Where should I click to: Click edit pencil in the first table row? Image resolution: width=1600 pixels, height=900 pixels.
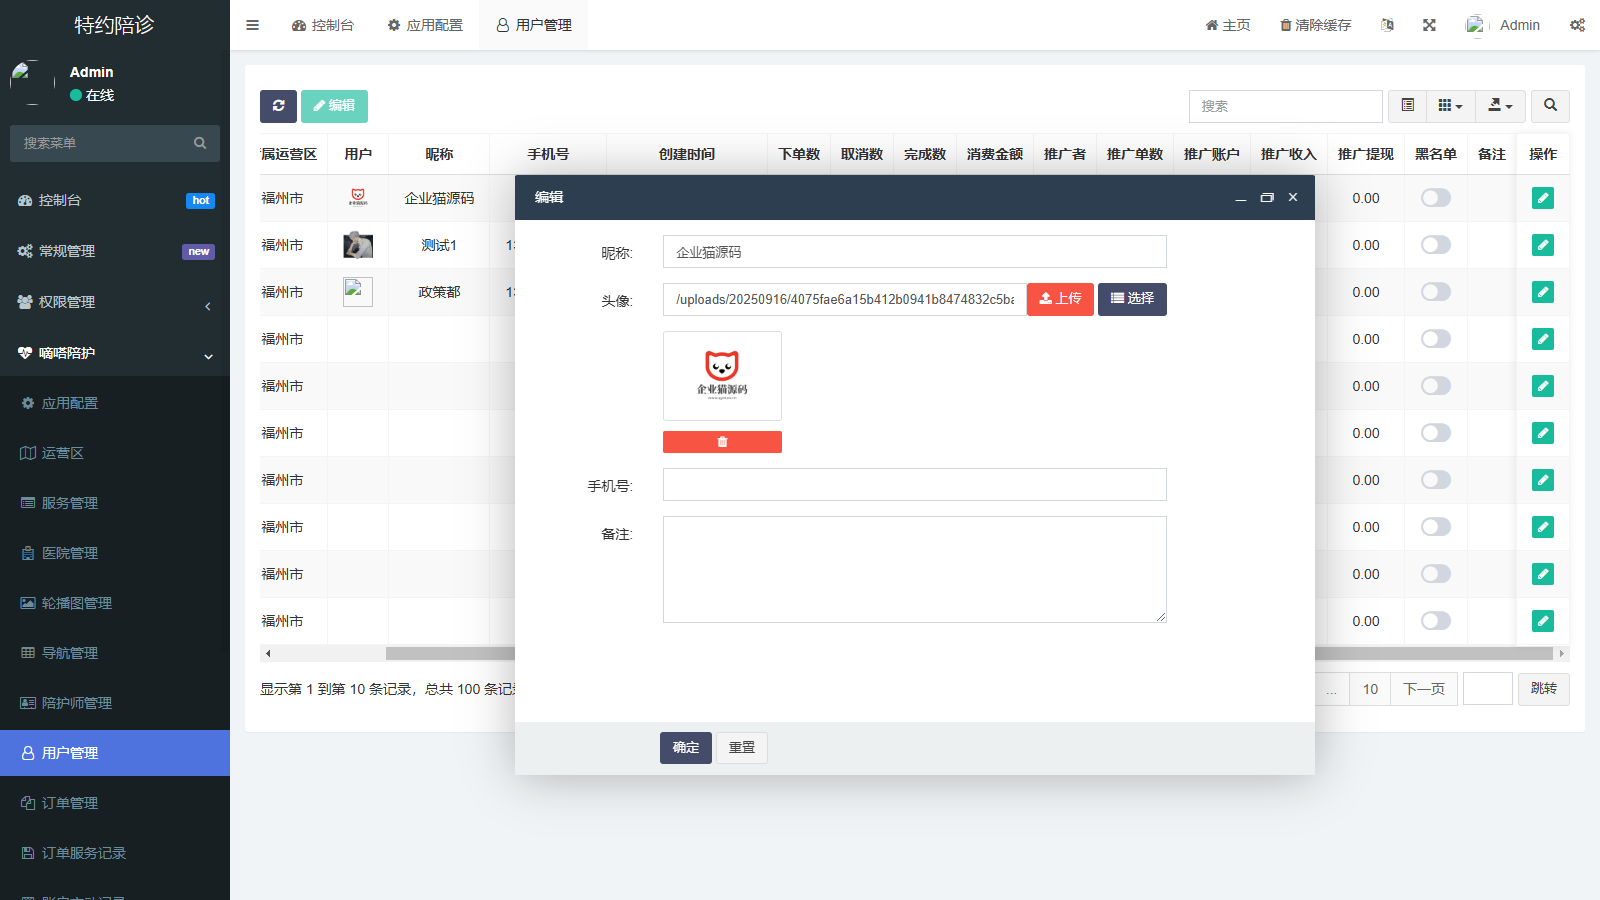click(x=1543, y=198)
